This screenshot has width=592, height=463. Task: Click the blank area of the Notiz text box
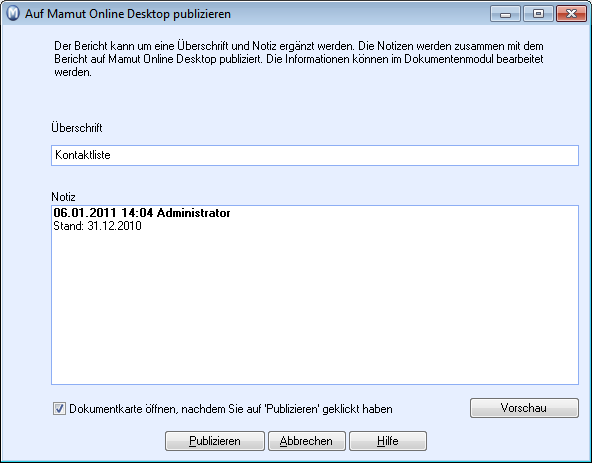coord(314,306)
